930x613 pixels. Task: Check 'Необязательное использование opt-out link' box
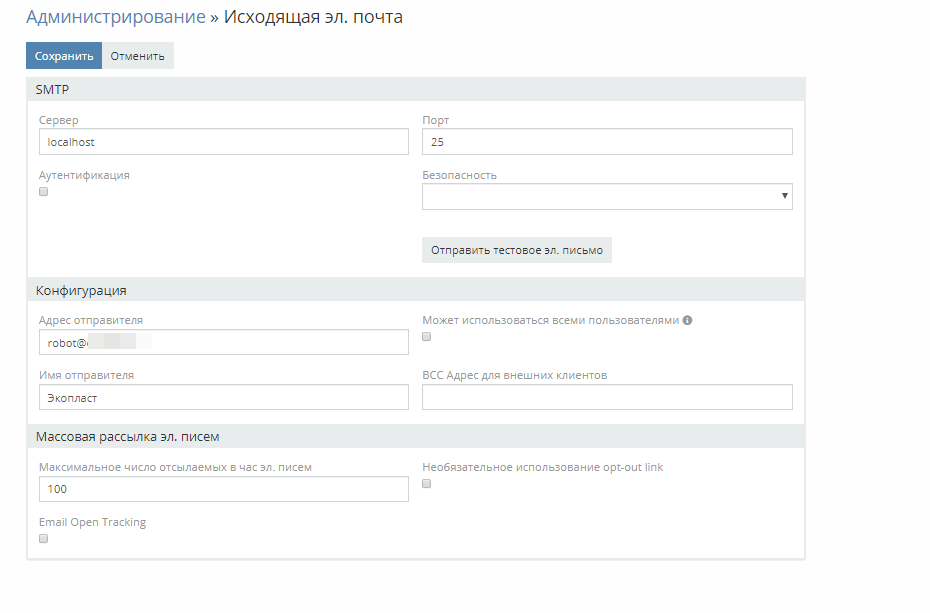tap(427, 484)
